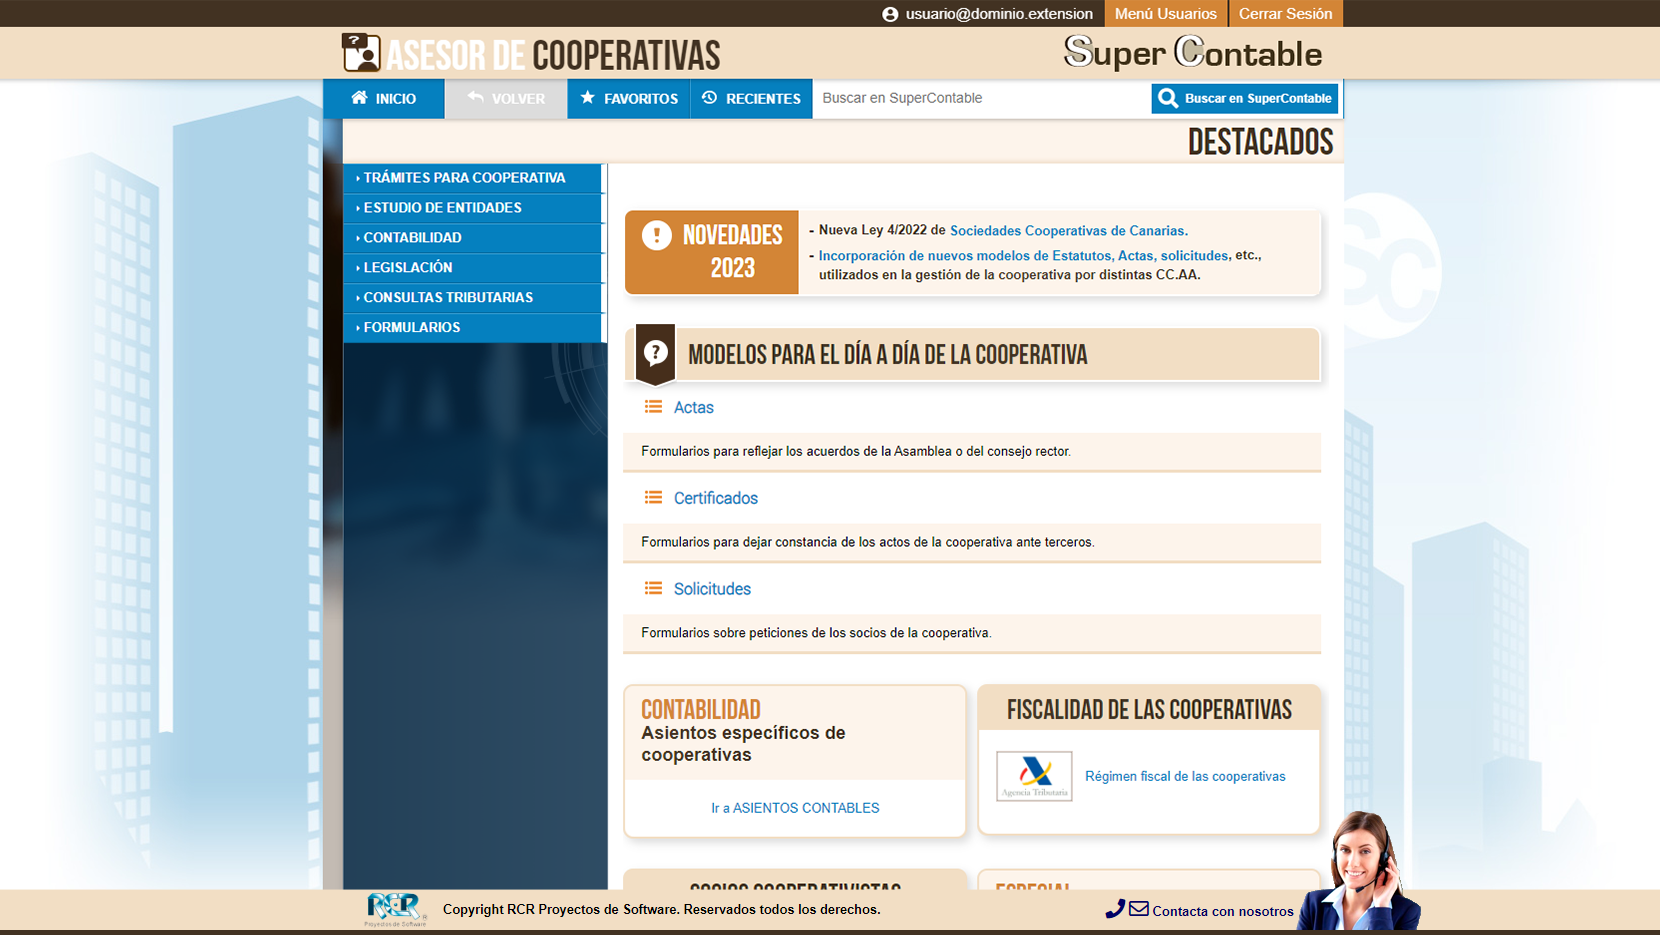
Task: Click Cerrar Sesión
Action: [x=1285, y=14]
